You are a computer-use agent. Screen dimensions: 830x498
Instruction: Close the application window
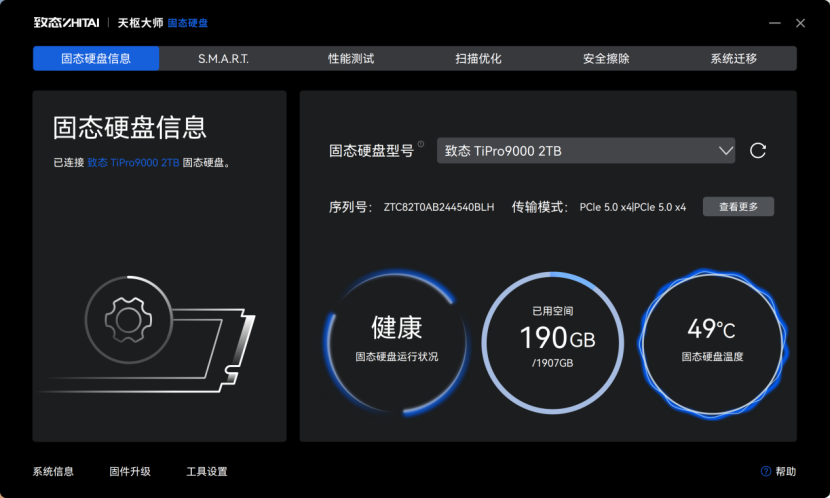800,22
